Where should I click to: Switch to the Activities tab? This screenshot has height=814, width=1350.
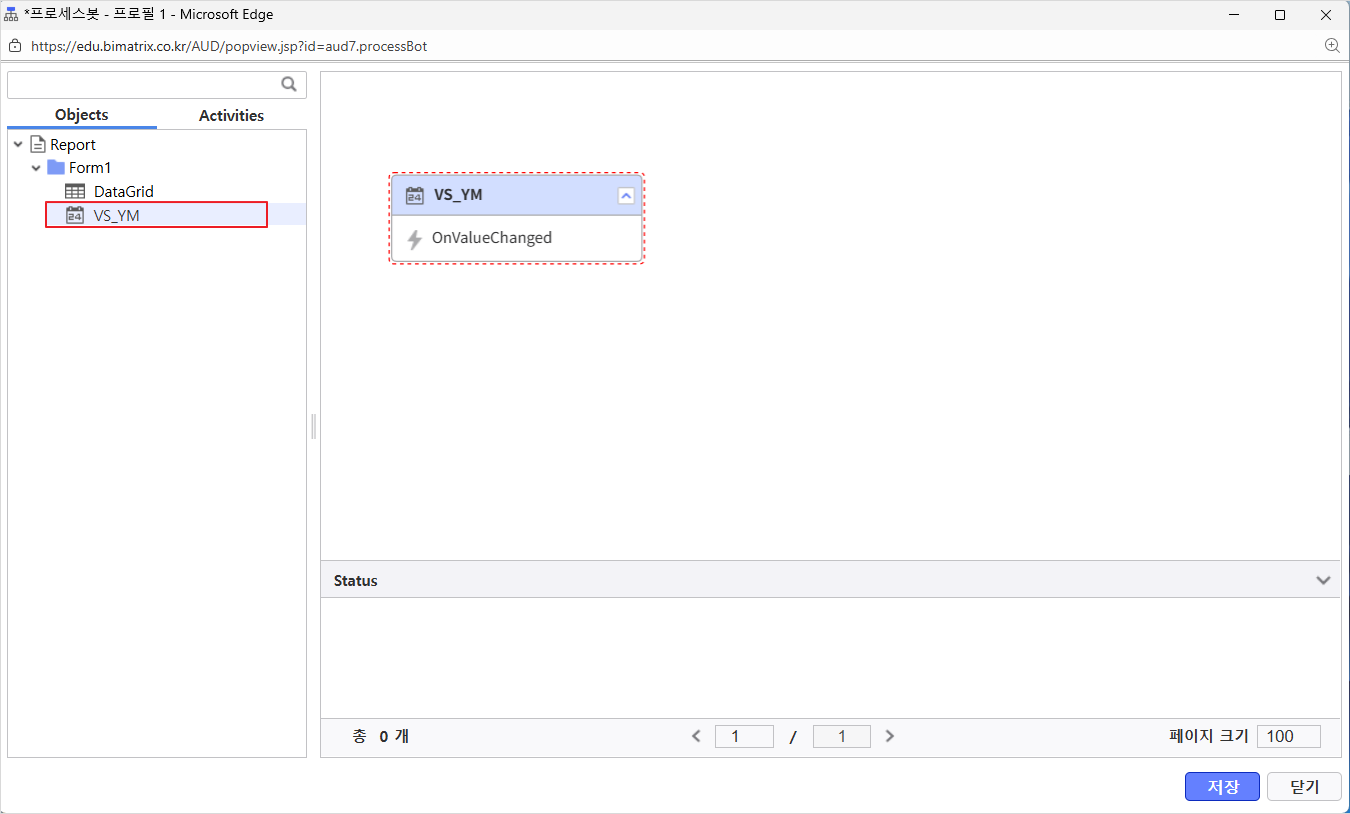pyautogui.click(x=231, y=116)
